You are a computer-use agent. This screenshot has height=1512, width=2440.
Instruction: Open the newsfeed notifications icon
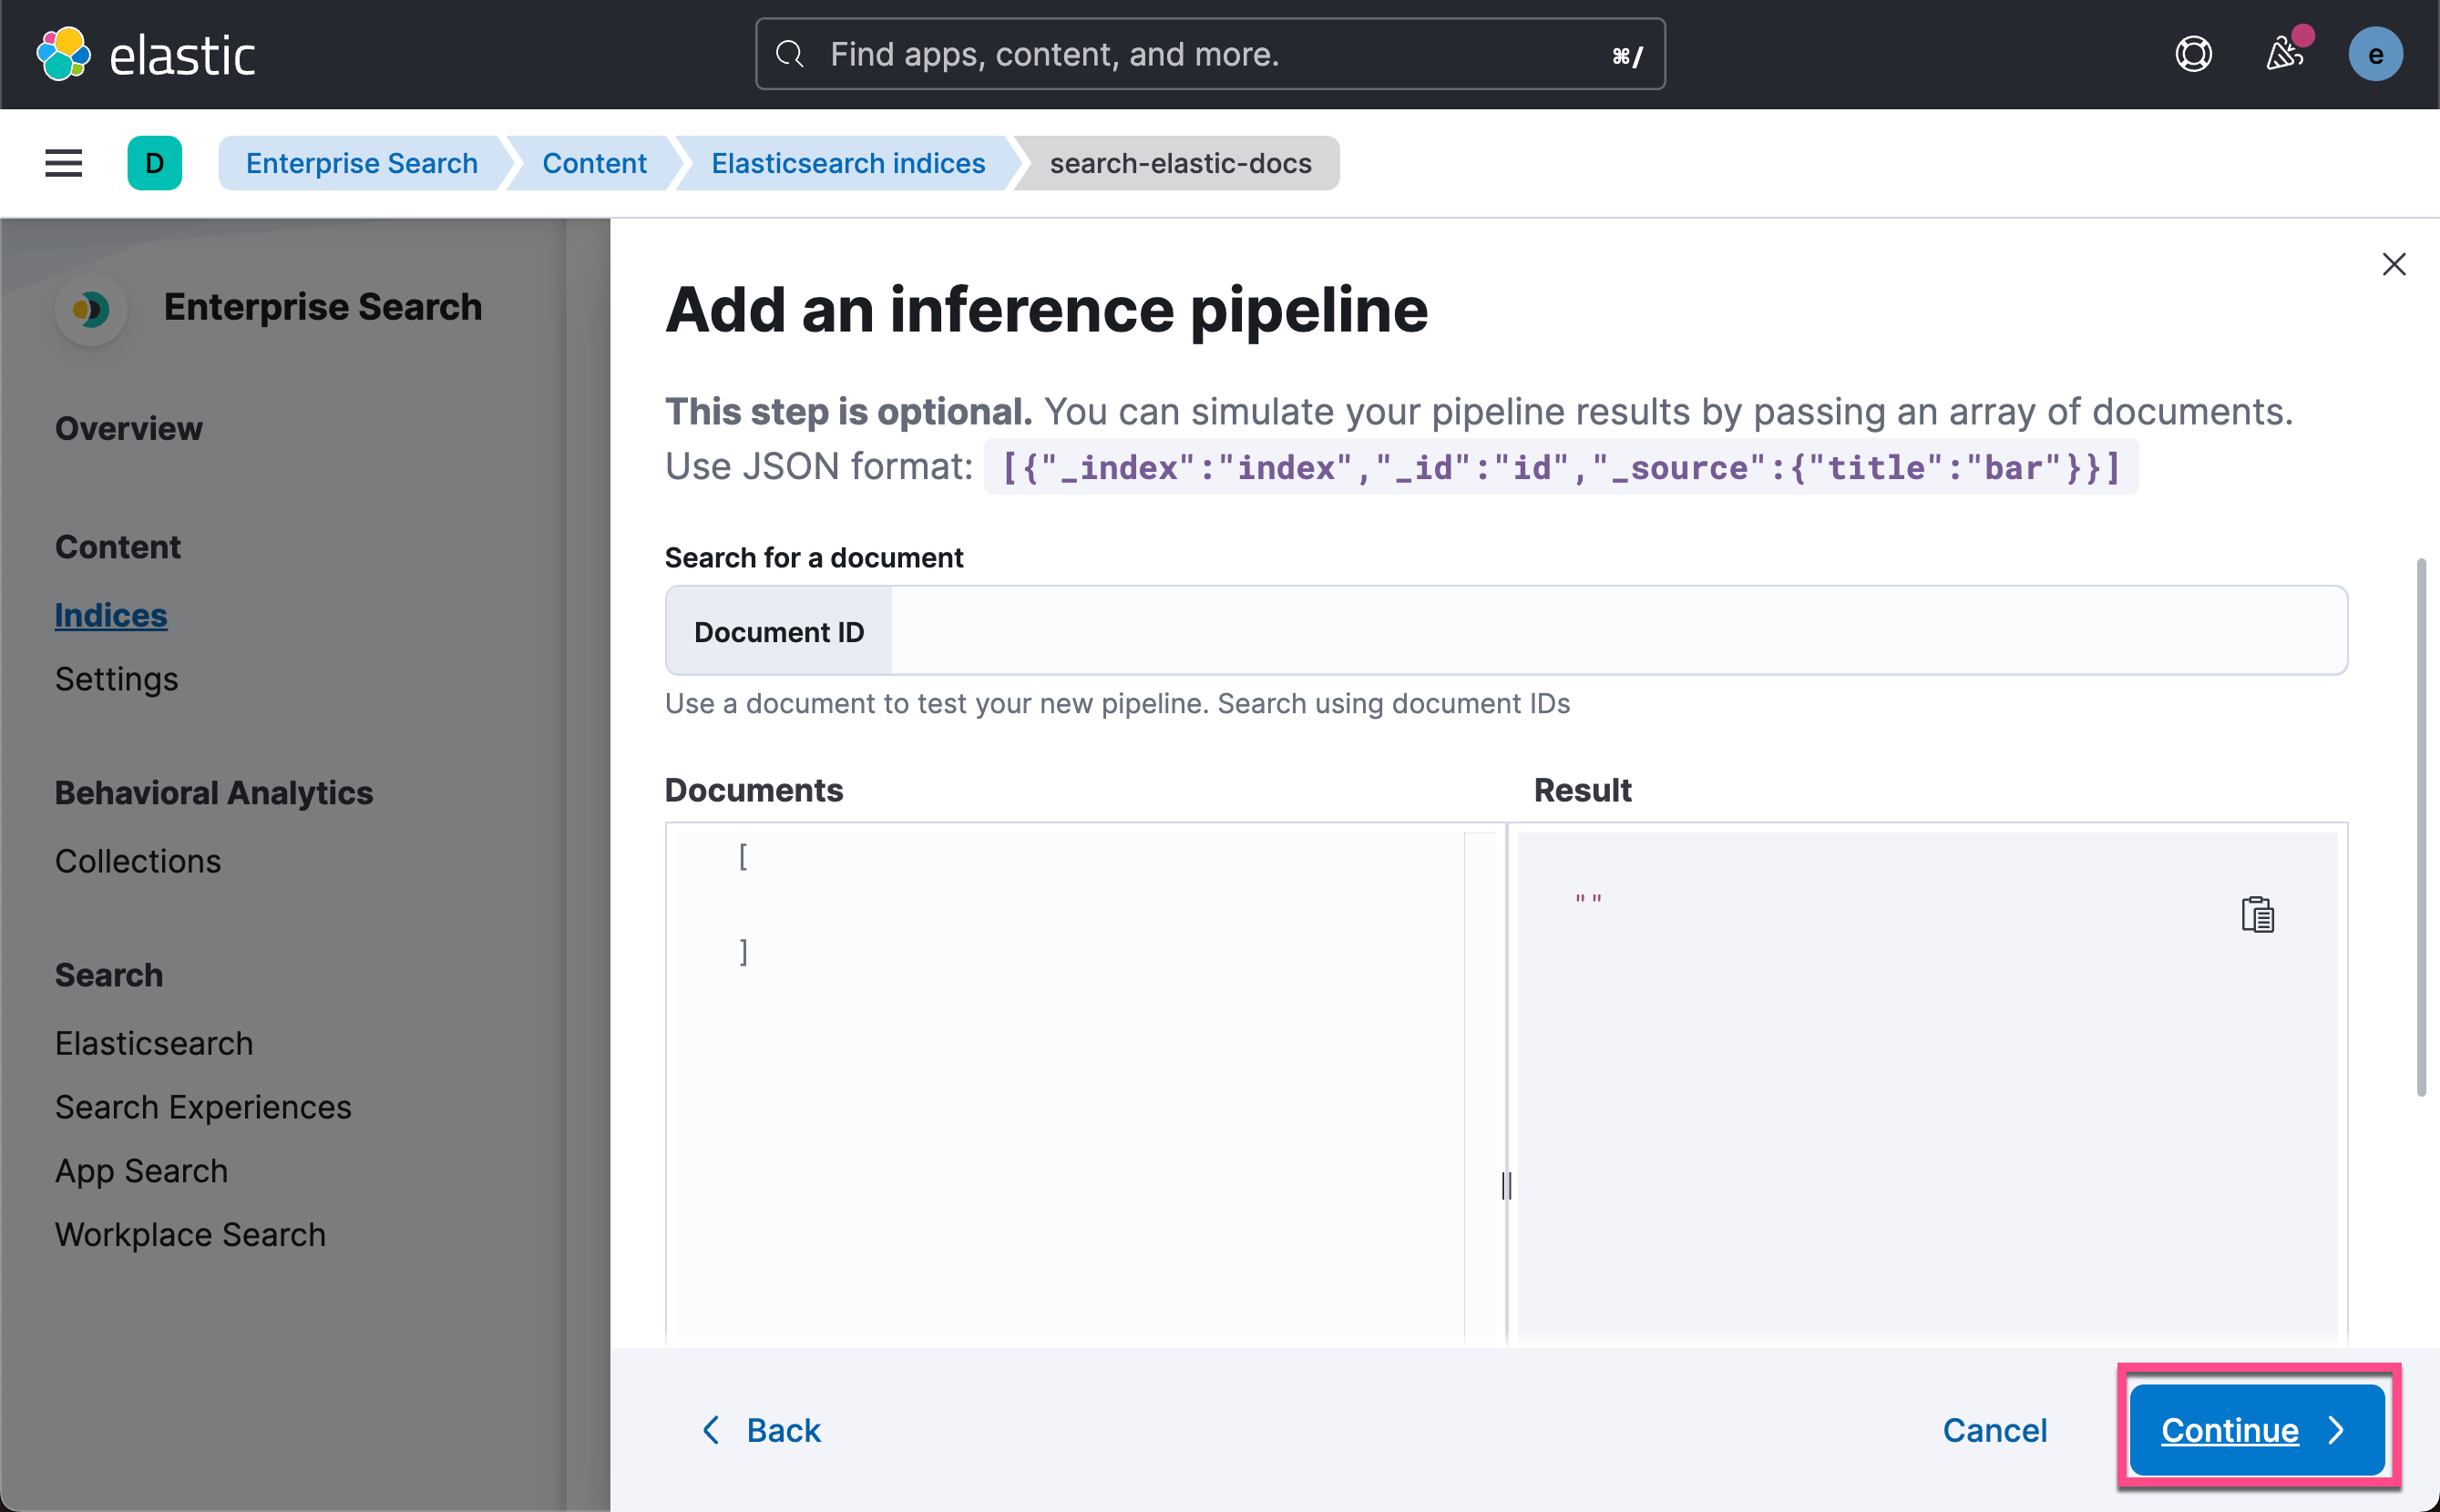pos(2284,54)
